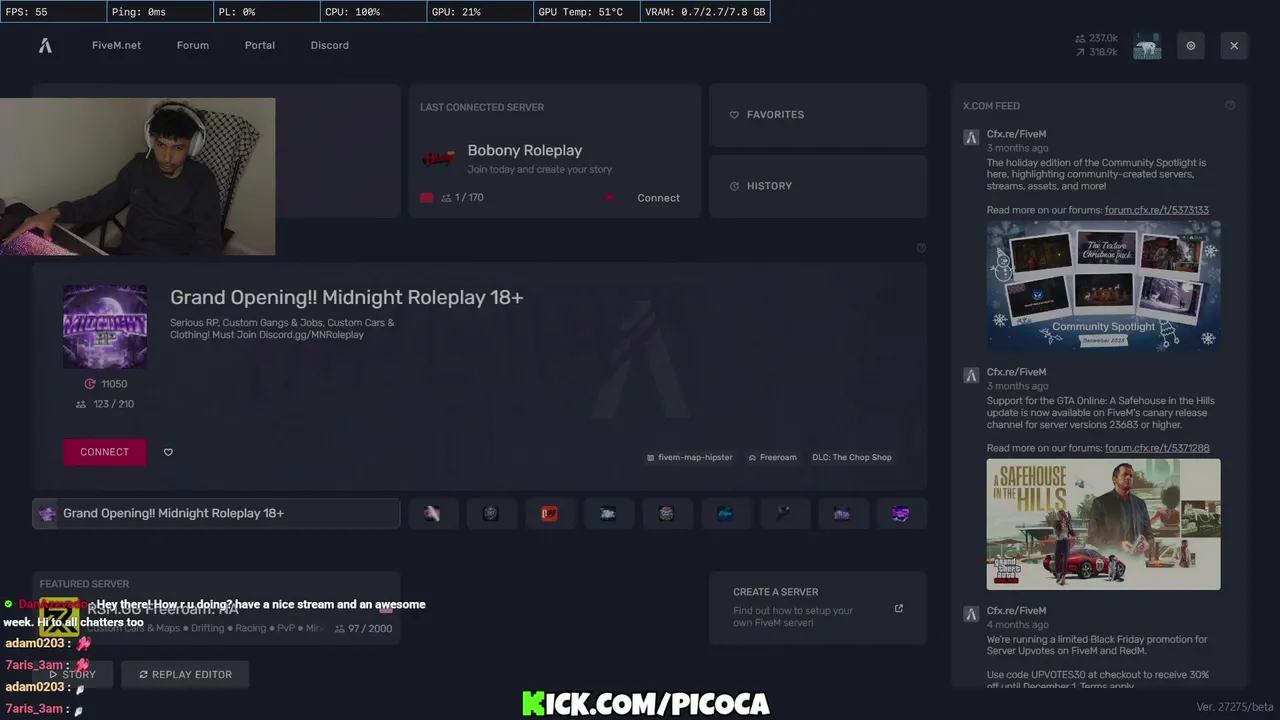Click the DLC: The Chop Shop tag
This screenshot has width=1280, height=720.
851,457
